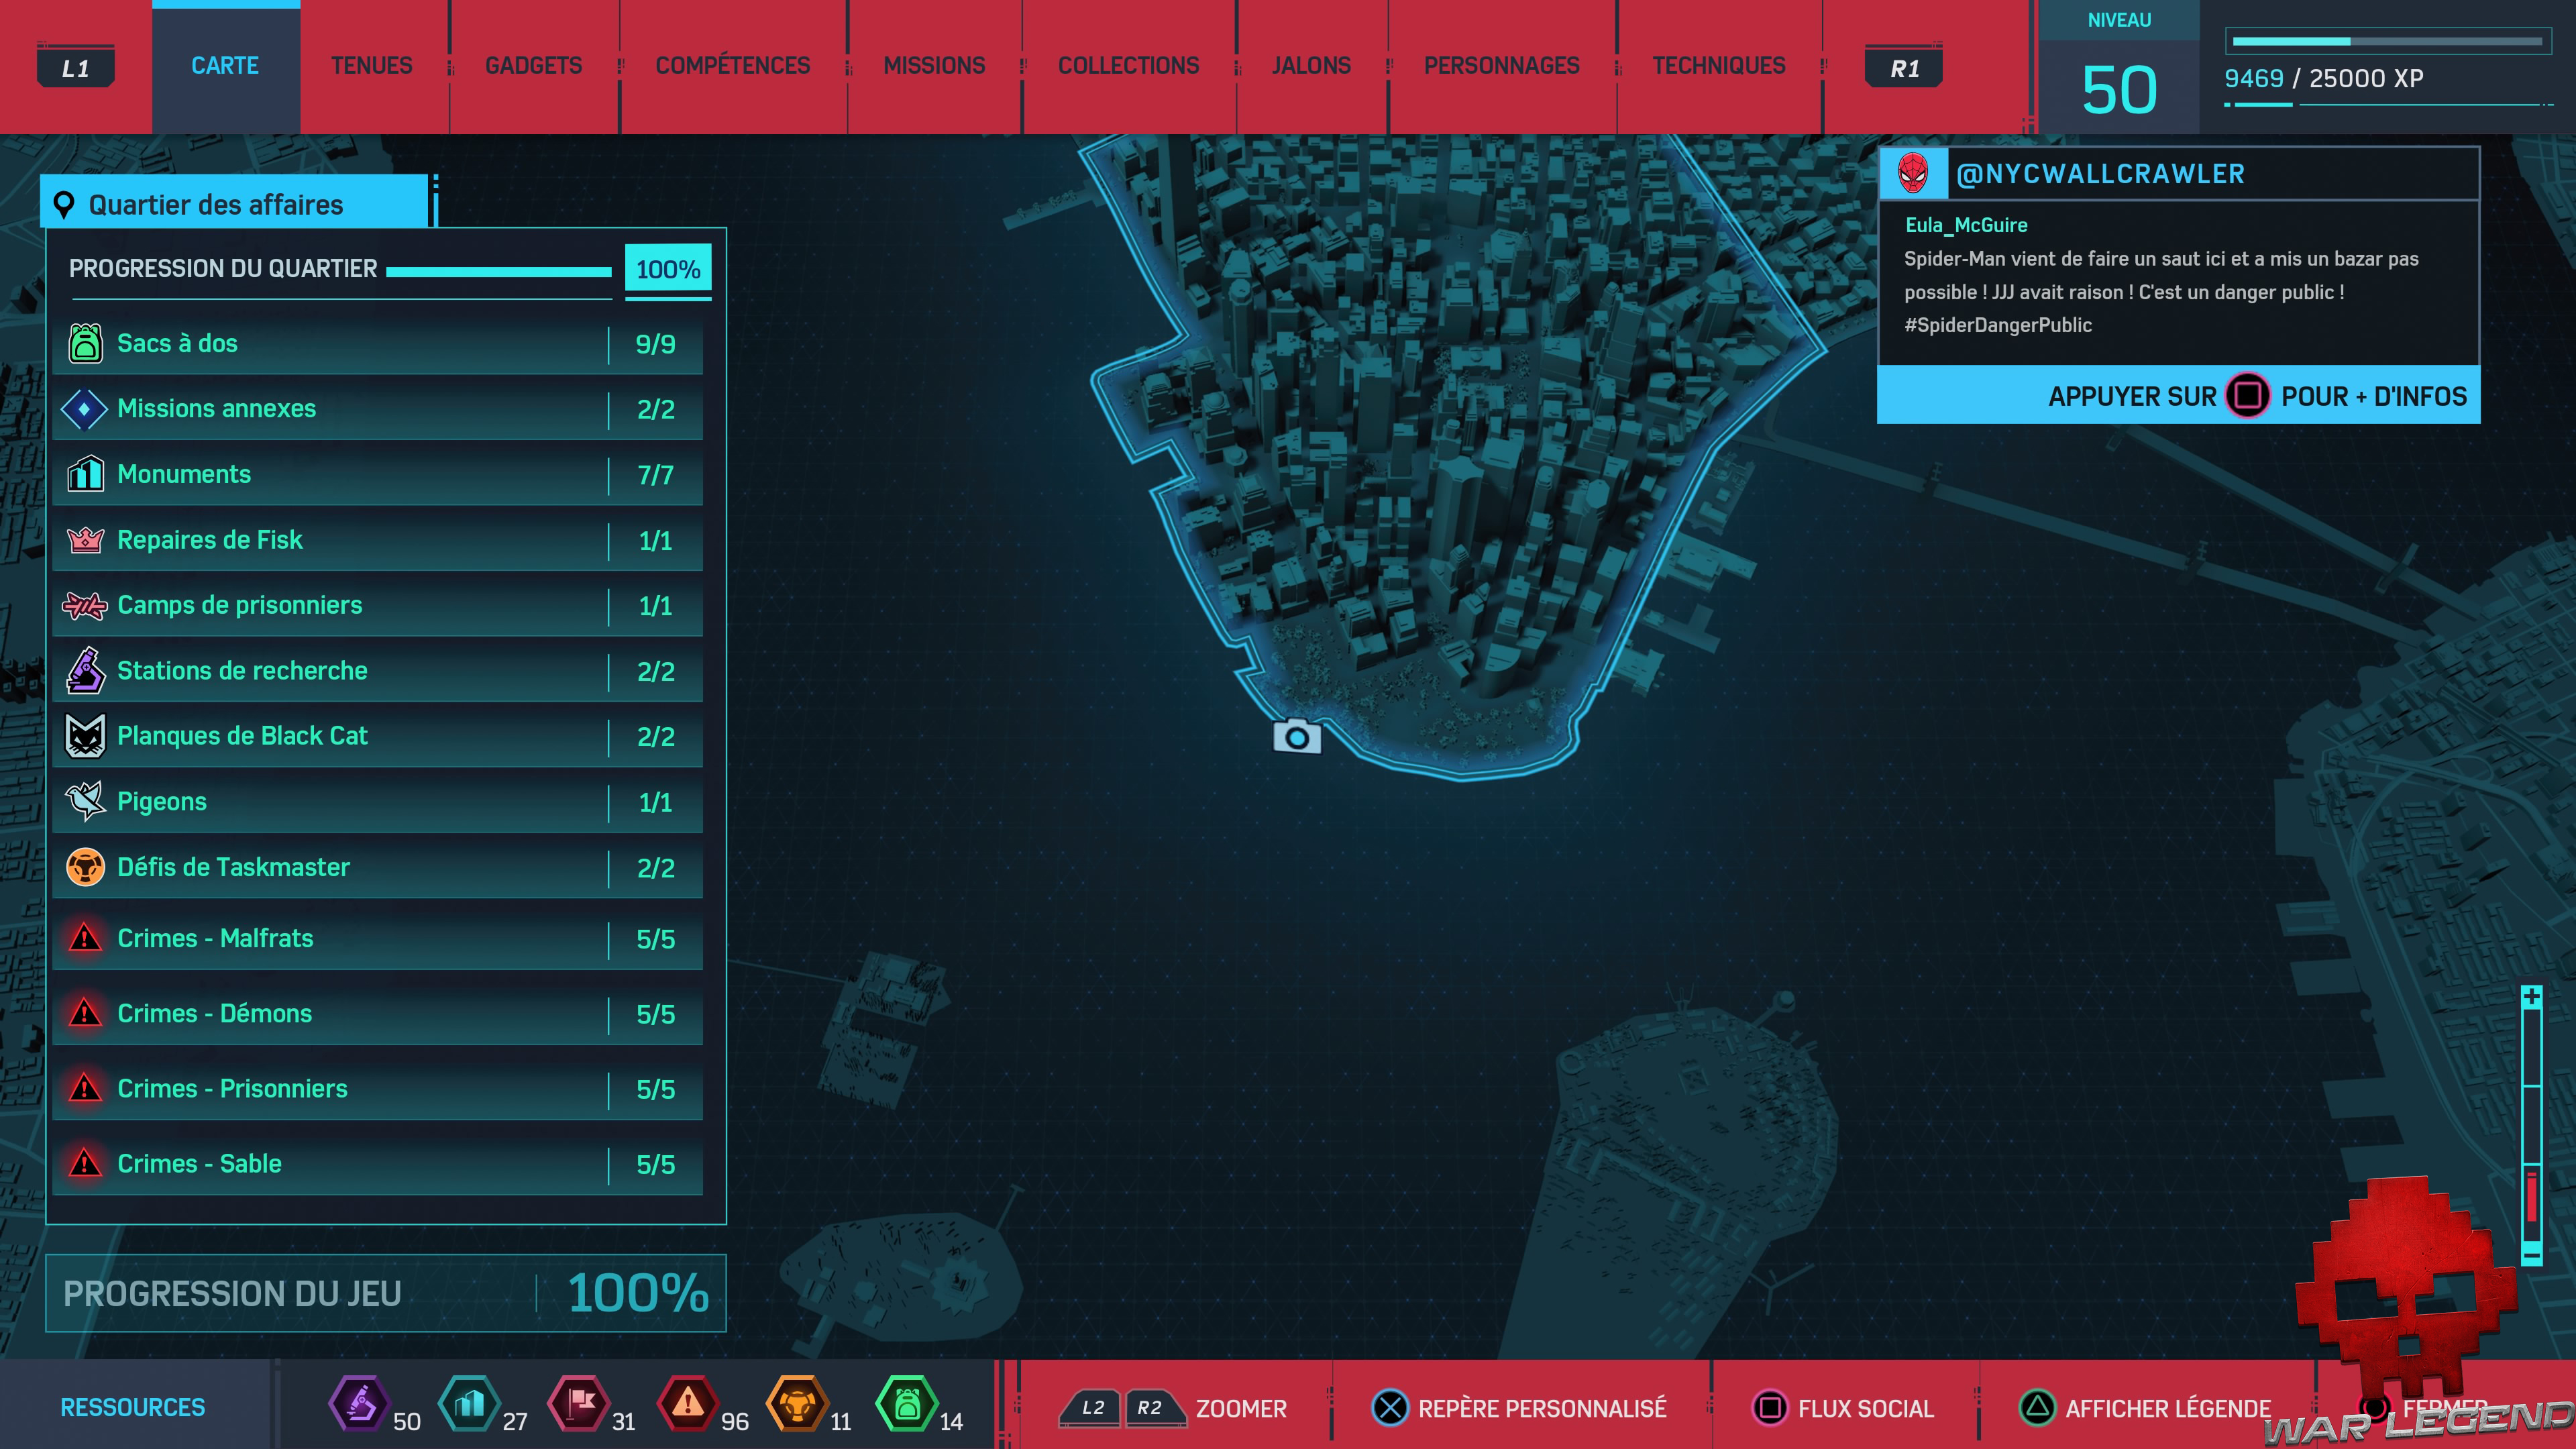
Task: Open the TENUES tab
Action: pyautogui.click(x=371, y=66)
